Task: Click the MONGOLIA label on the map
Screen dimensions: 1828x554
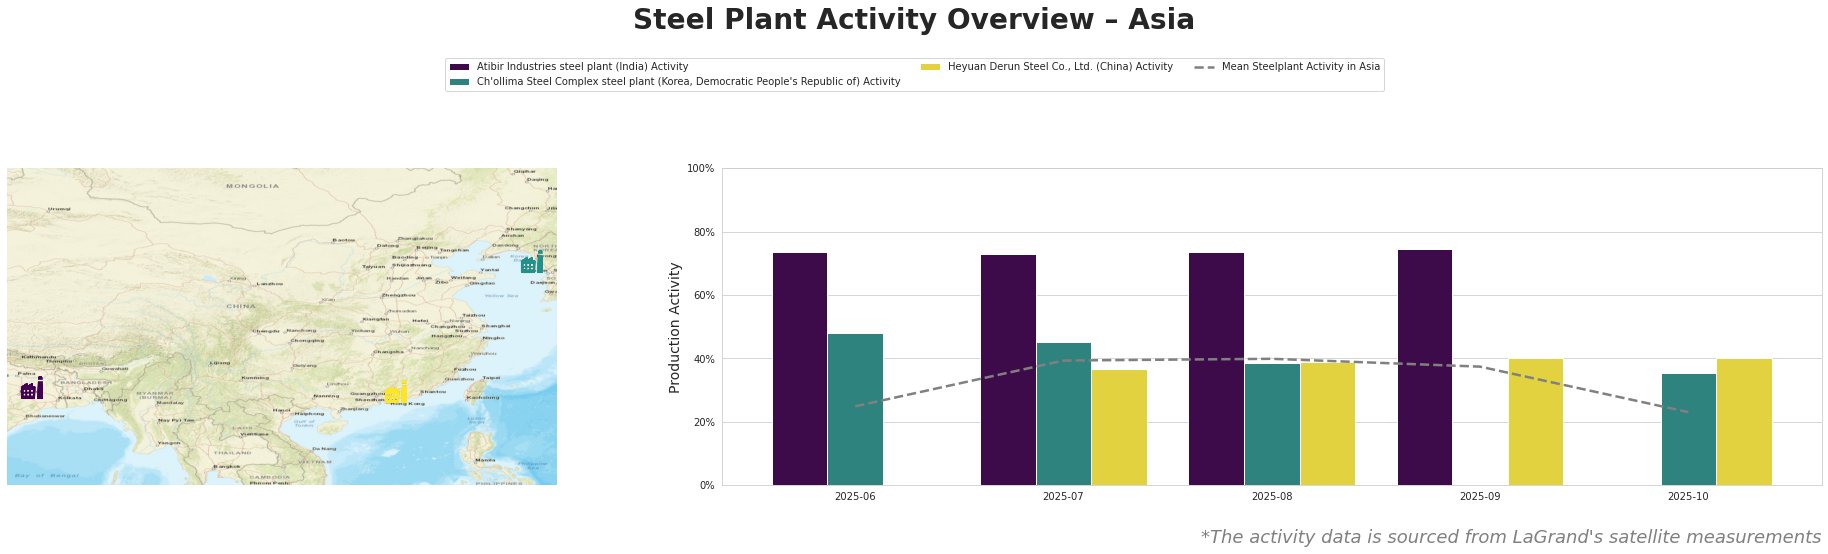Action: click(x=252, y=186)
